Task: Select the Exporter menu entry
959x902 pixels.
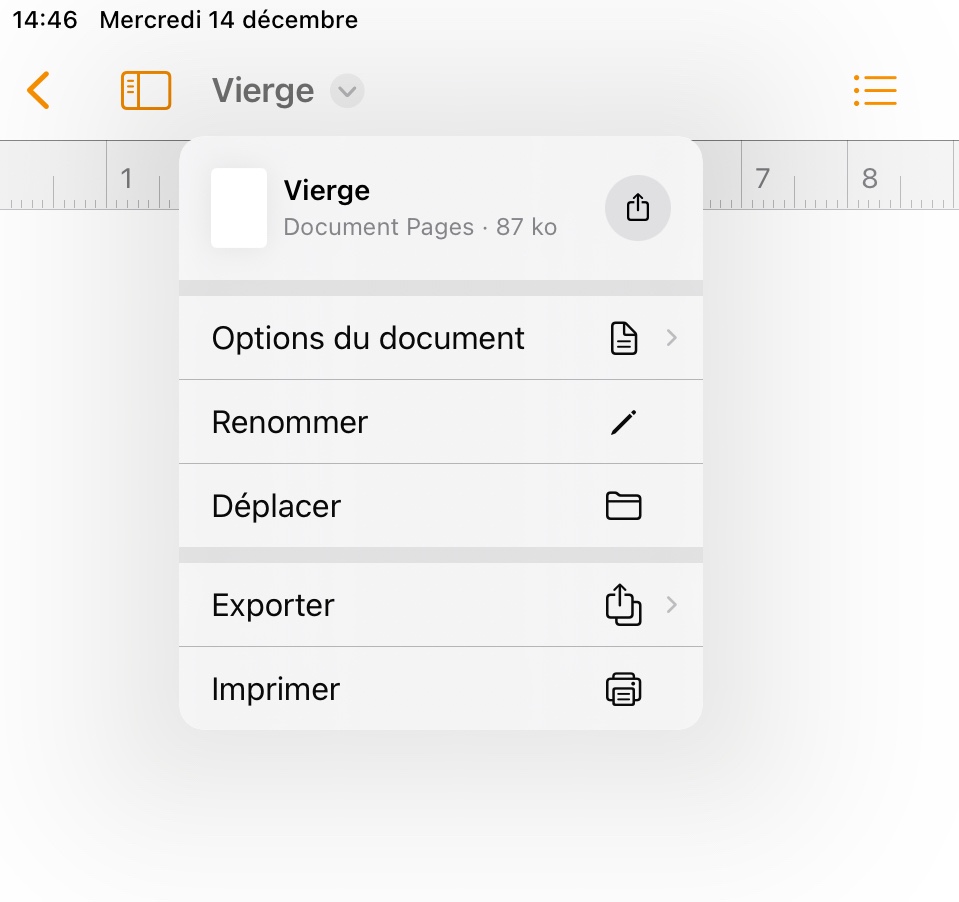Action: coord(273,605)
